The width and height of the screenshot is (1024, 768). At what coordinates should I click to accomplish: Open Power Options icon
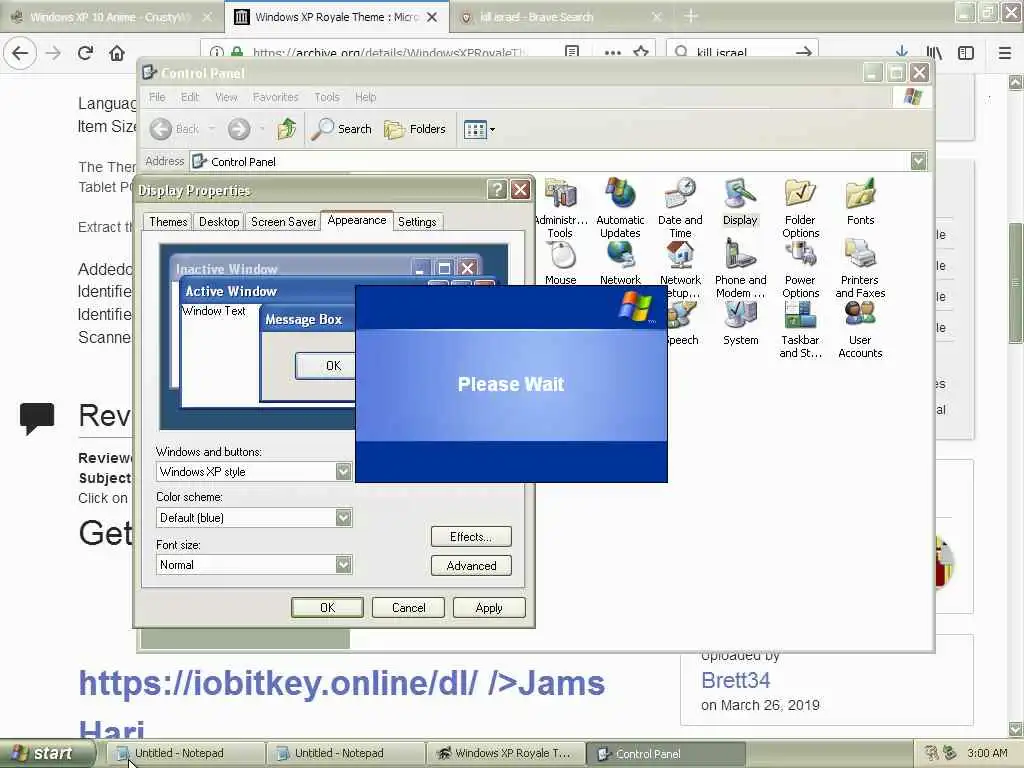[x=800, y=269]
